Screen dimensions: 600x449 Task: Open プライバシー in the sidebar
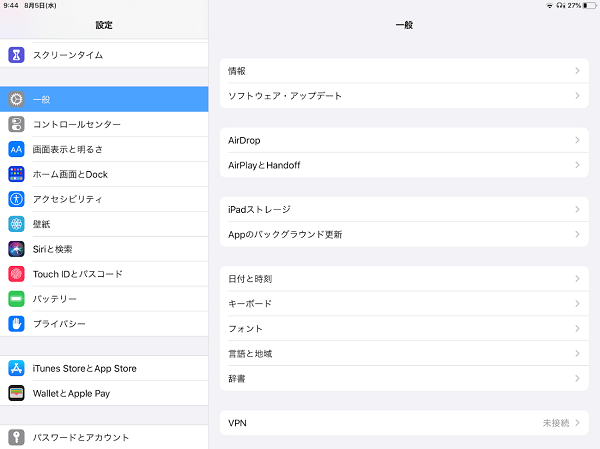[104, 324]
